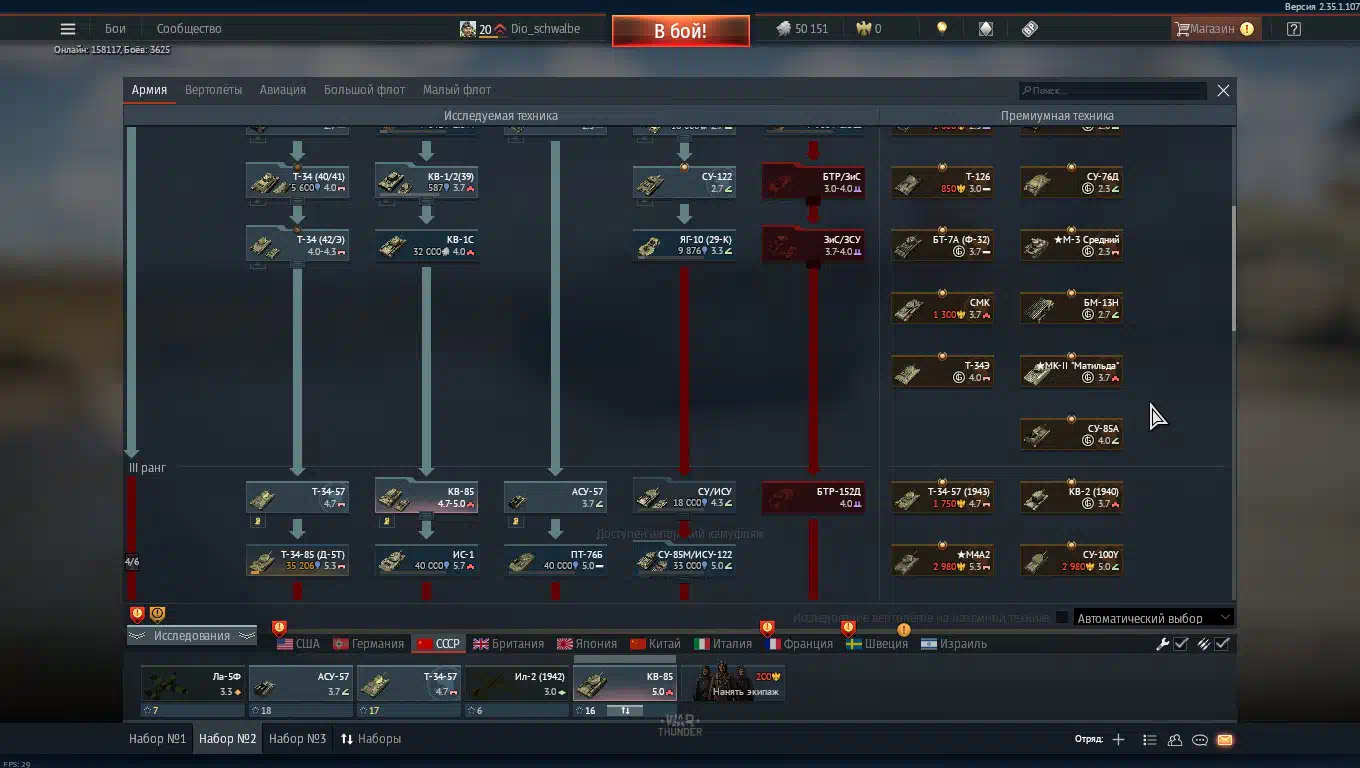This screenshot has width=1360, height=768.
Task: Select the ★МК-II "Матильда" card
Action: pos(1071,371)
